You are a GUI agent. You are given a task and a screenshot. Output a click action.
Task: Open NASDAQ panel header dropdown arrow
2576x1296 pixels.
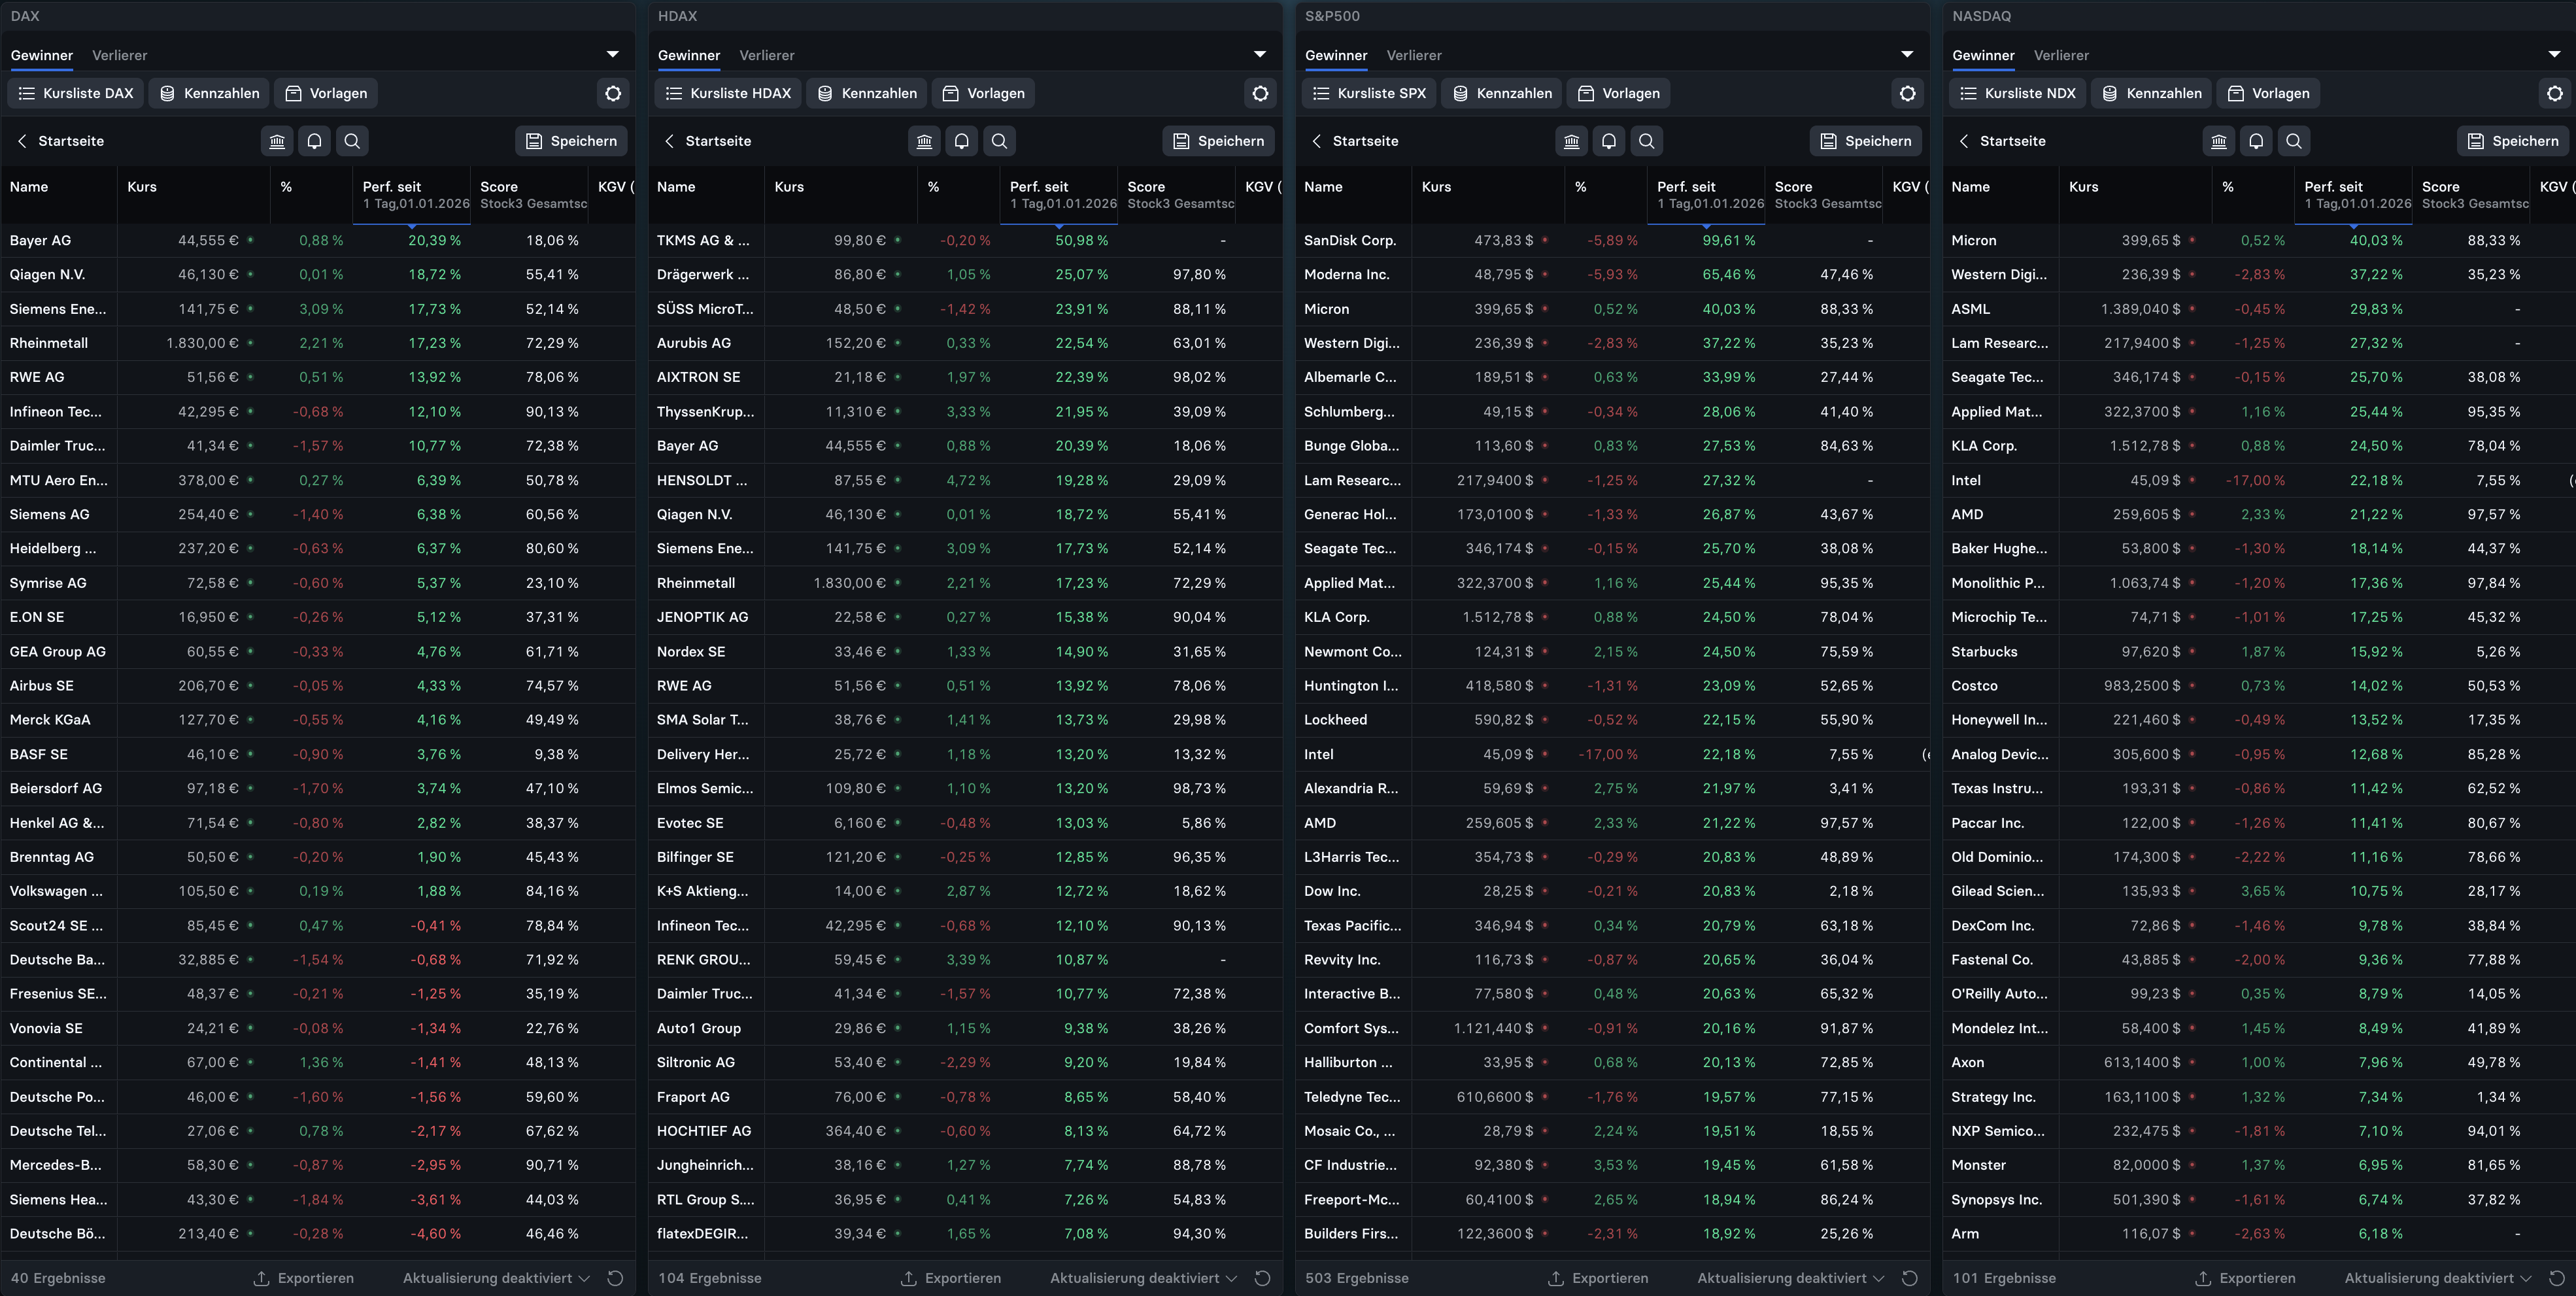click(x=2554, y=54)
